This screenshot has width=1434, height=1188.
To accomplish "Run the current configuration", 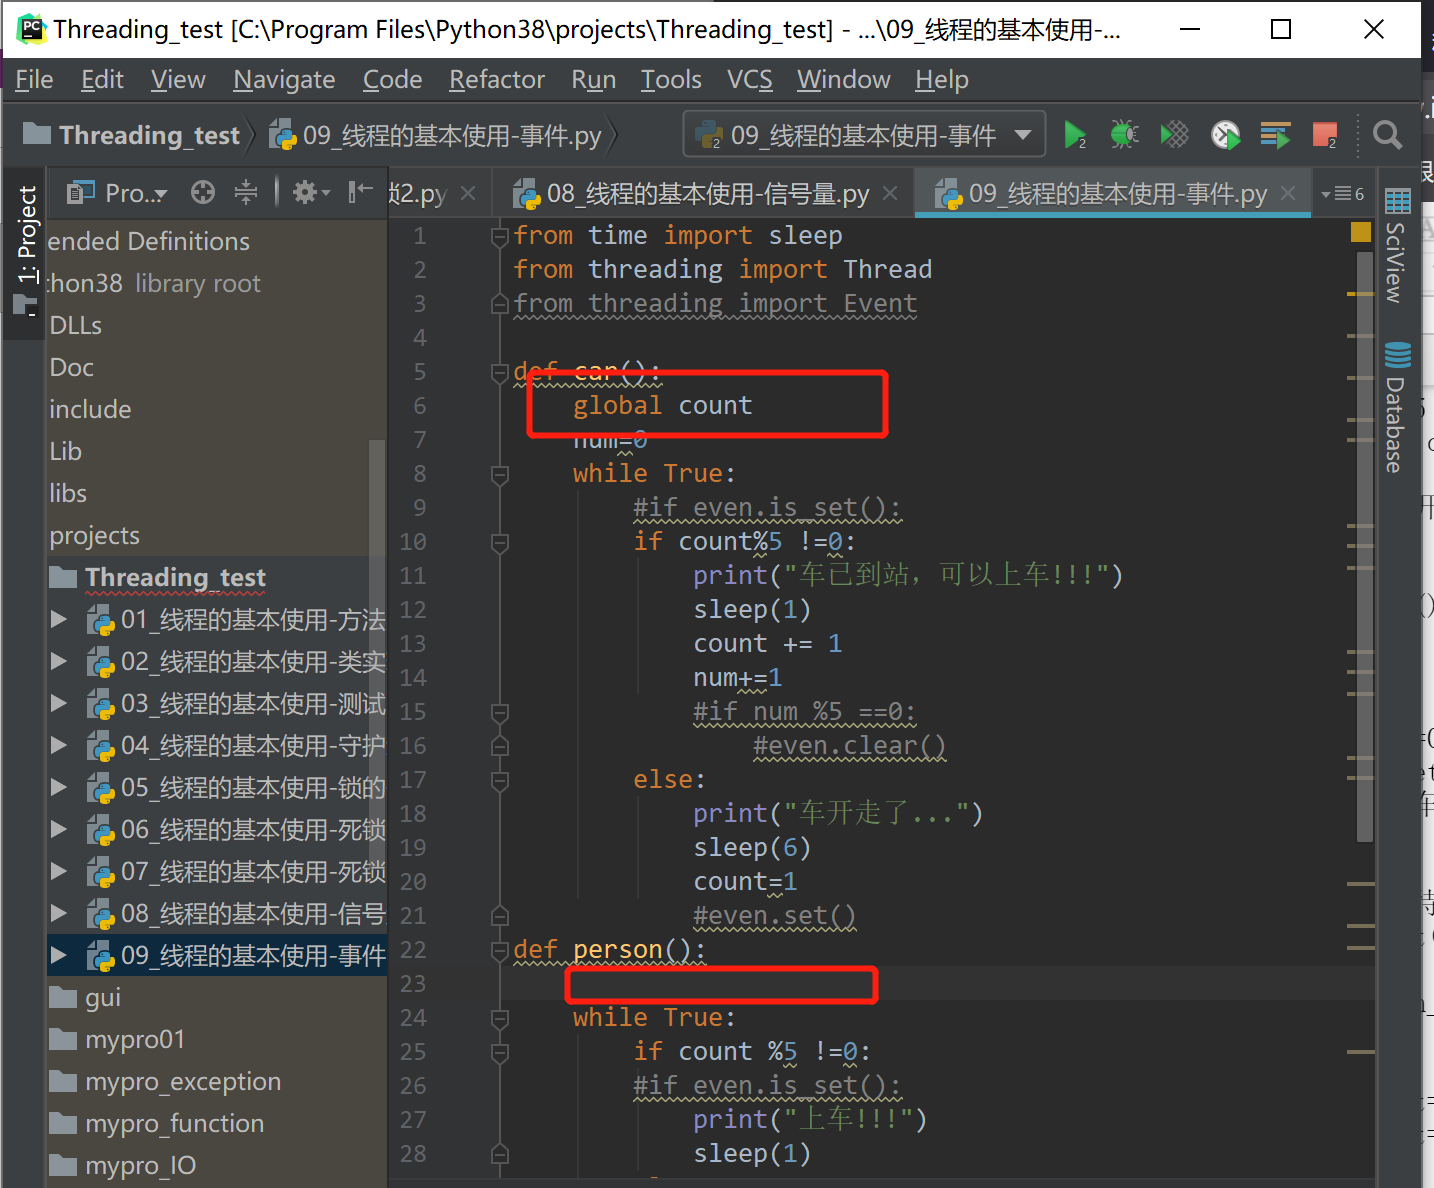I will pyautogui.click(x=1075, y=134).
